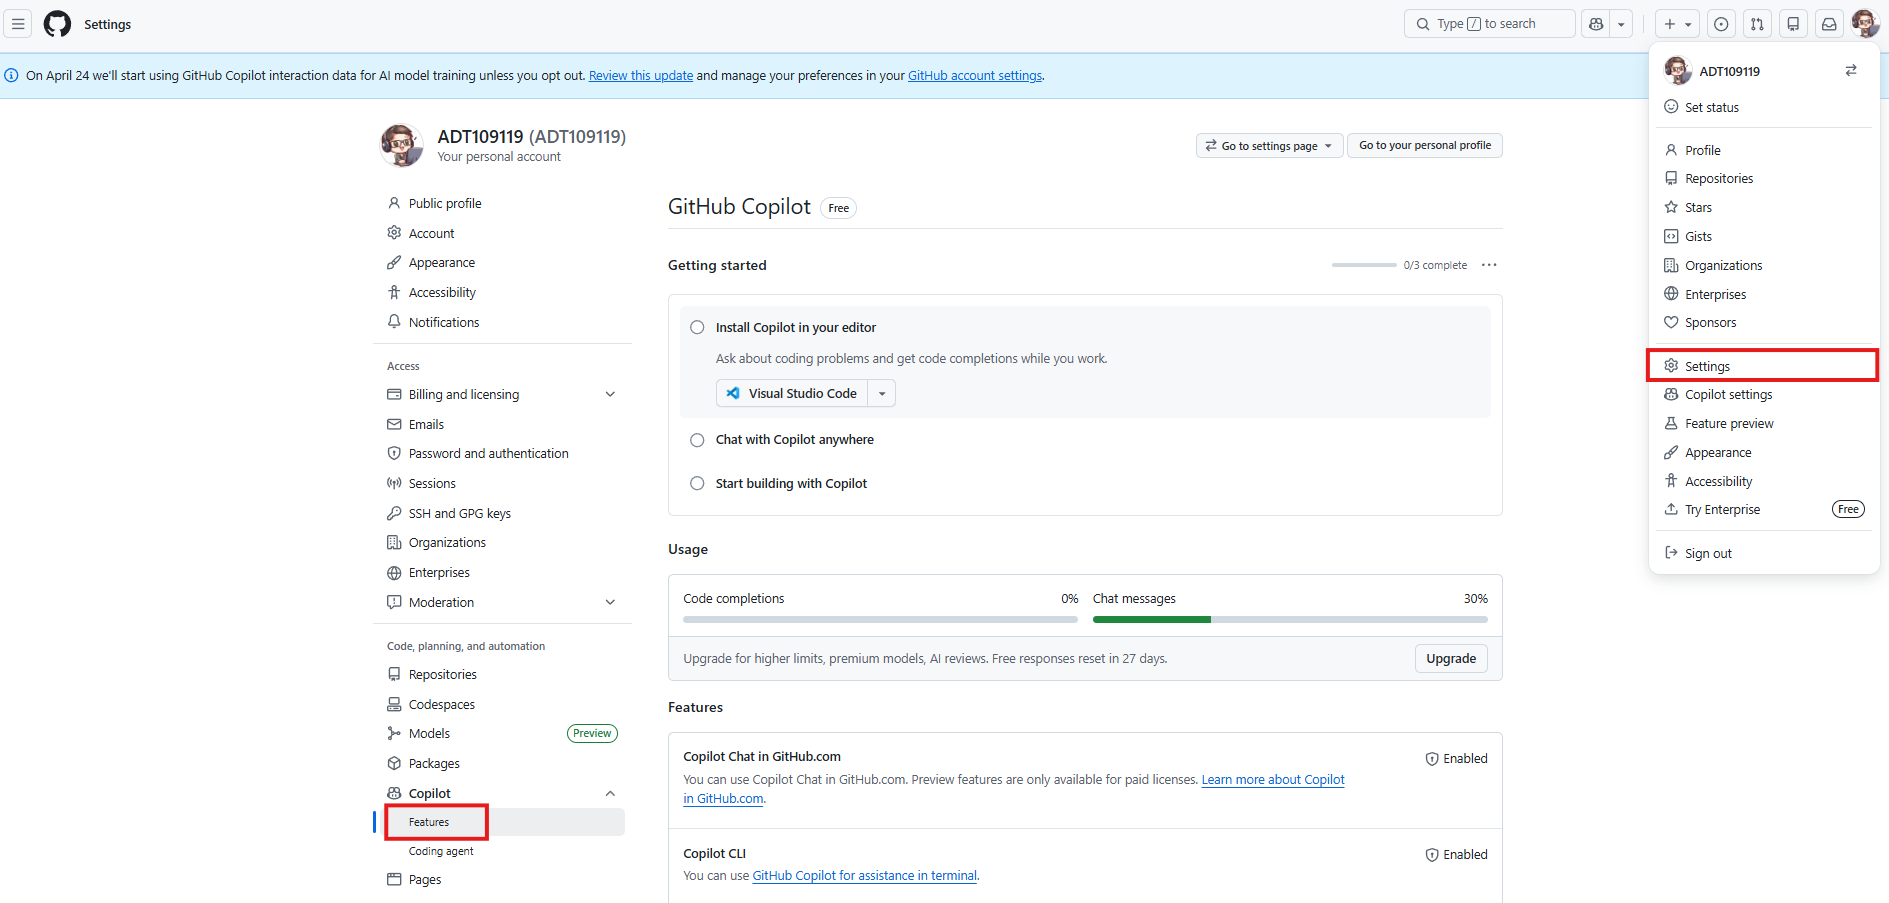Image resolution: width=1889 pixels, height=903 pixels.
Task: Open Accessibility settings in sidebar
Action: [502, 292]
